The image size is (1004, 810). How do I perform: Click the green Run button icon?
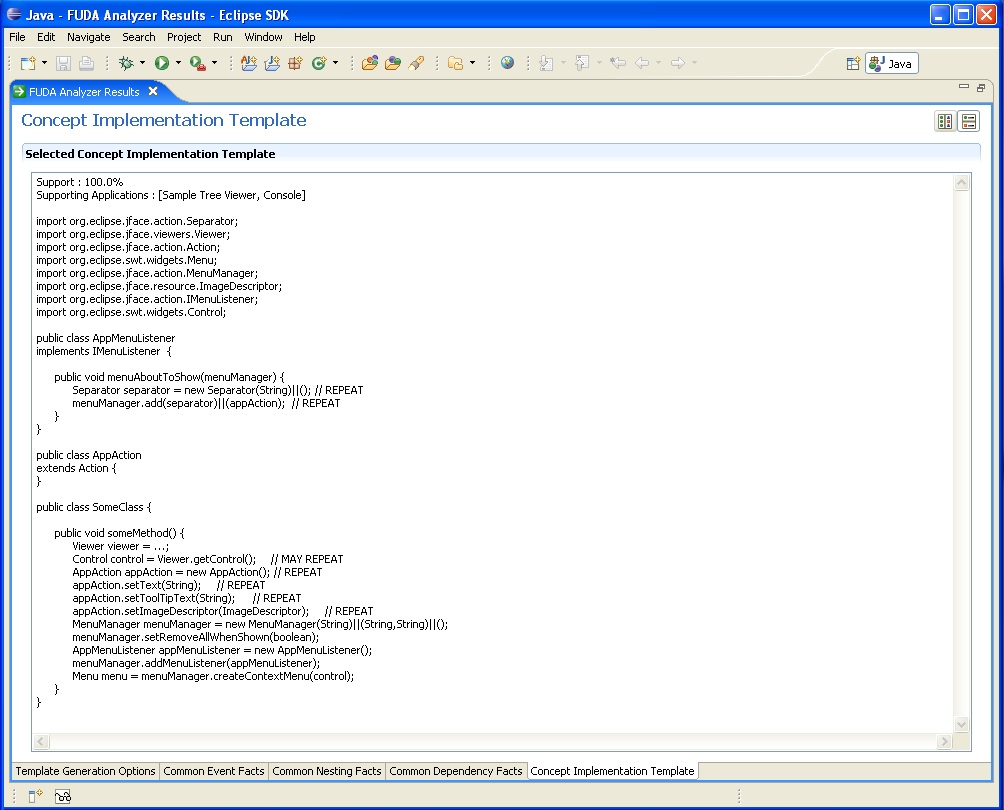[162, 63]
